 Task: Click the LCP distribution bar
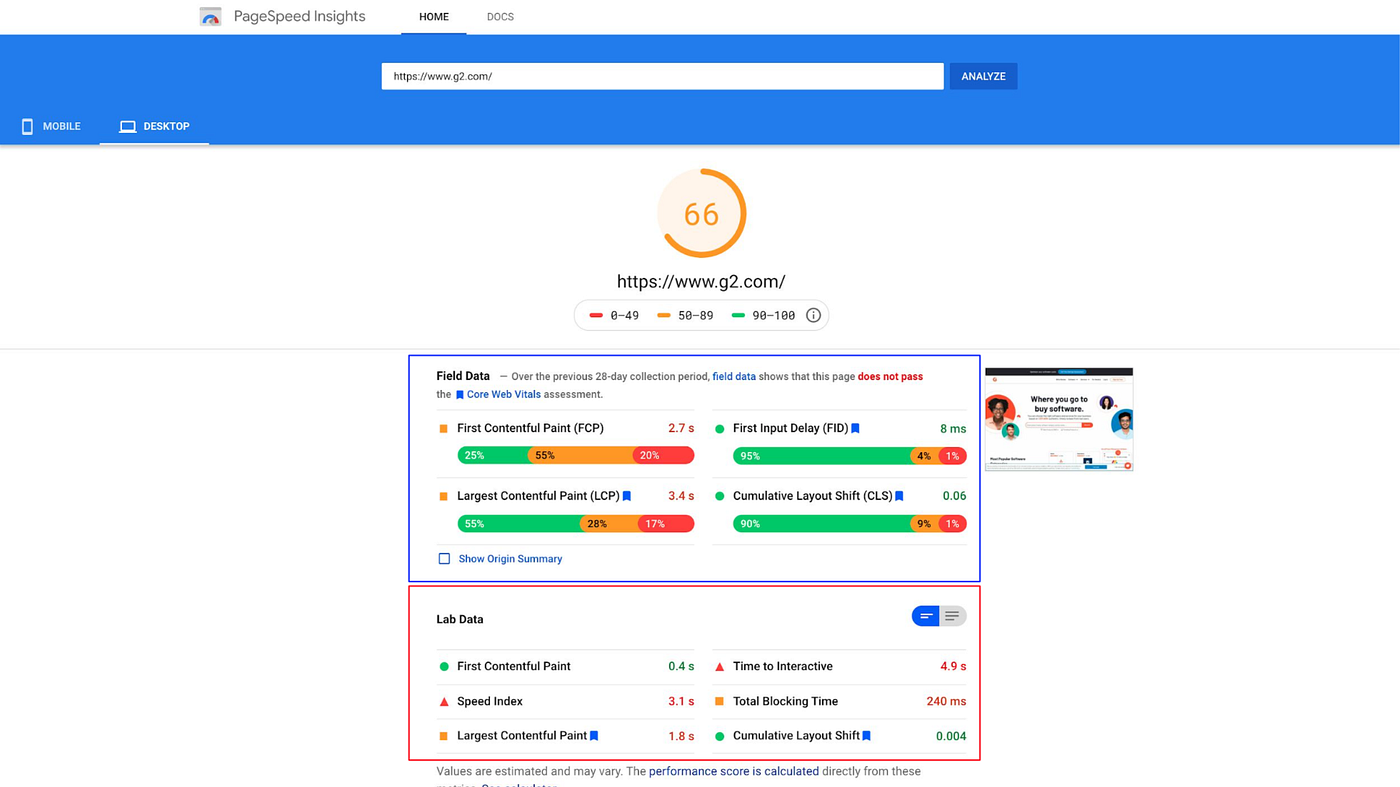pyautogui.click(x=576, y=523)
